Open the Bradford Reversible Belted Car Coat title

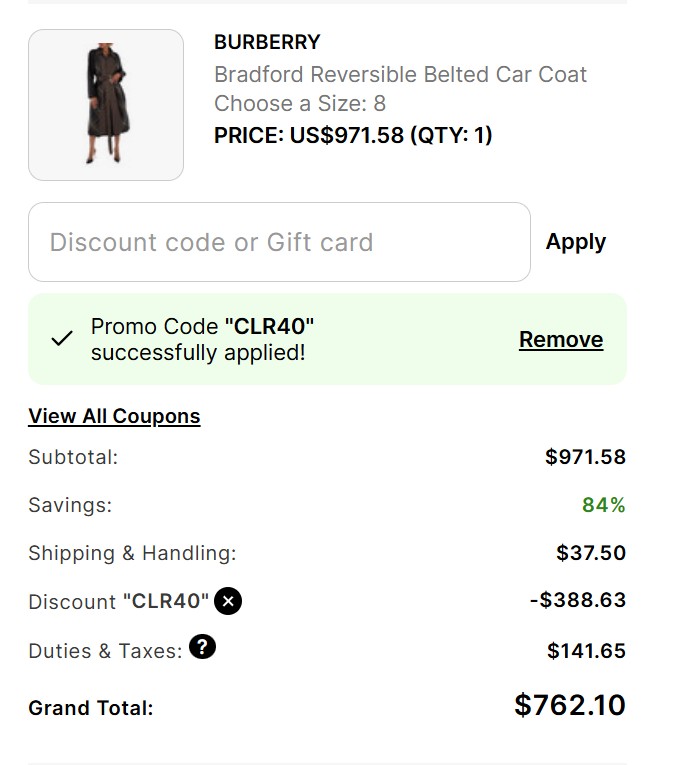(400, 74)
